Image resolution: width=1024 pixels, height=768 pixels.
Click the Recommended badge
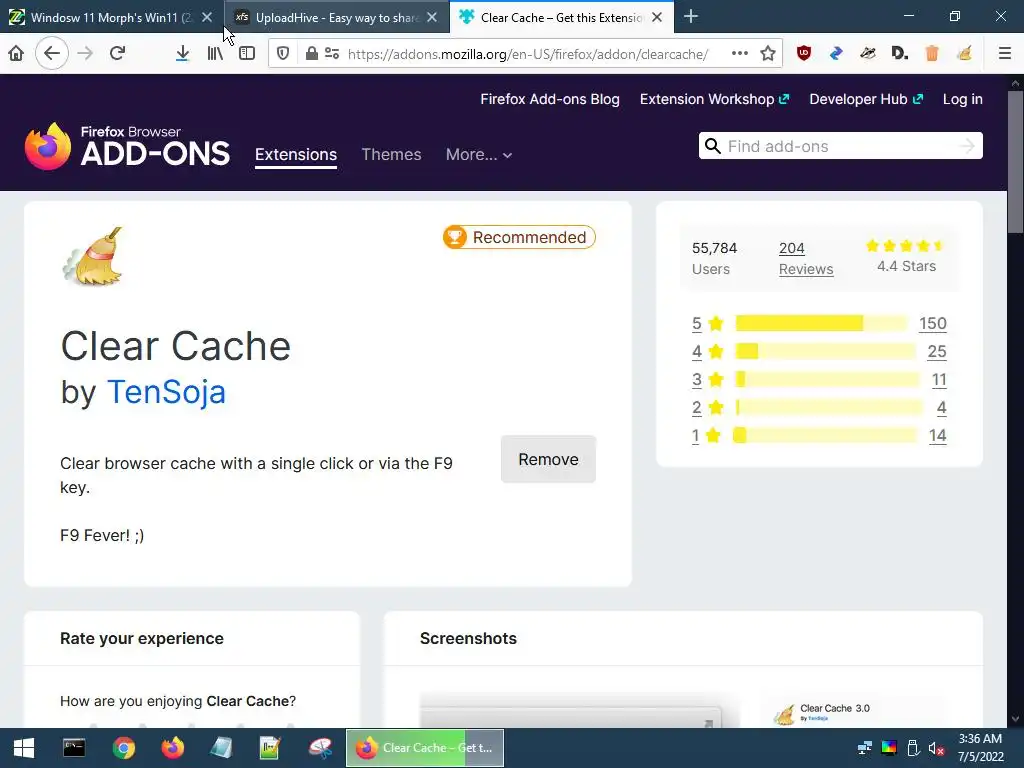(519, 237)
